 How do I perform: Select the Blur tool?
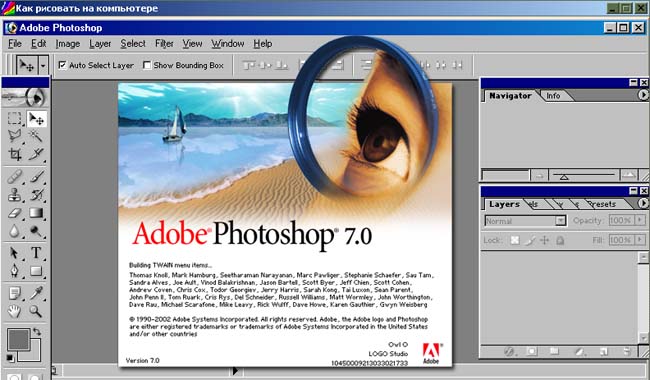(15, 231)
